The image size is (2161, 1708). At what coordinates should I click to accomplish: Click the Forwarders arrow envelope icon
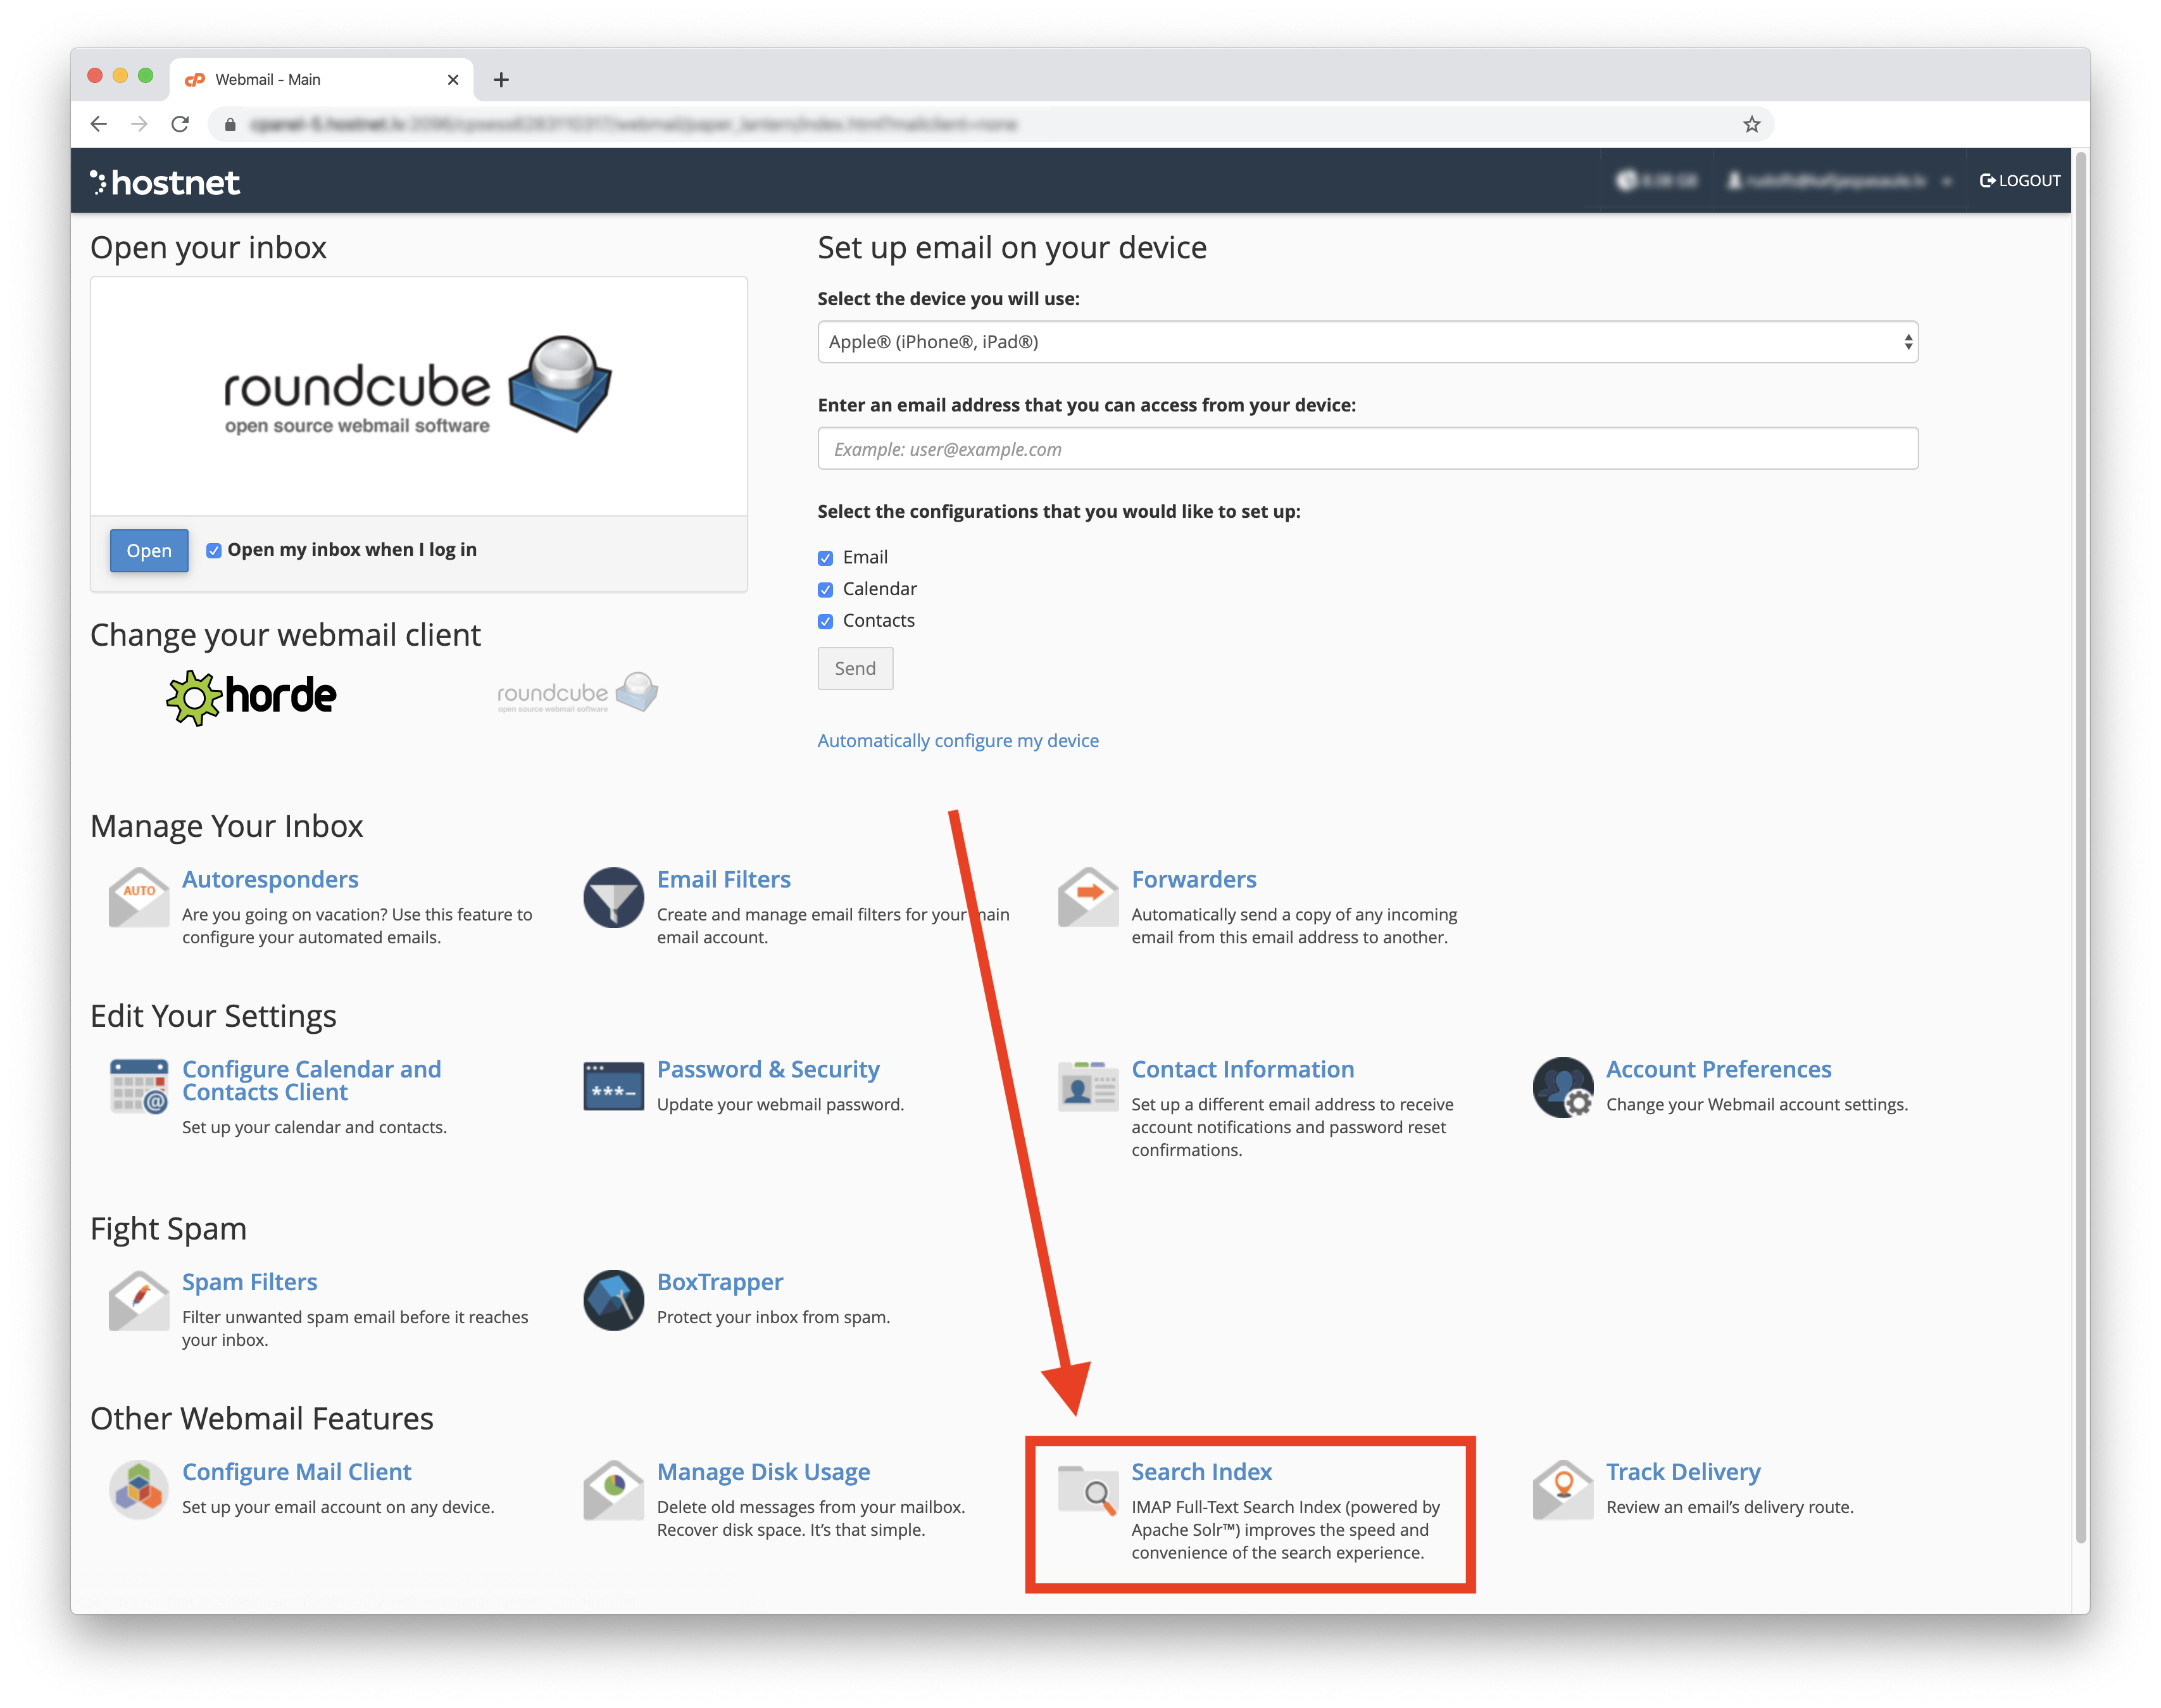[1088, 897]
